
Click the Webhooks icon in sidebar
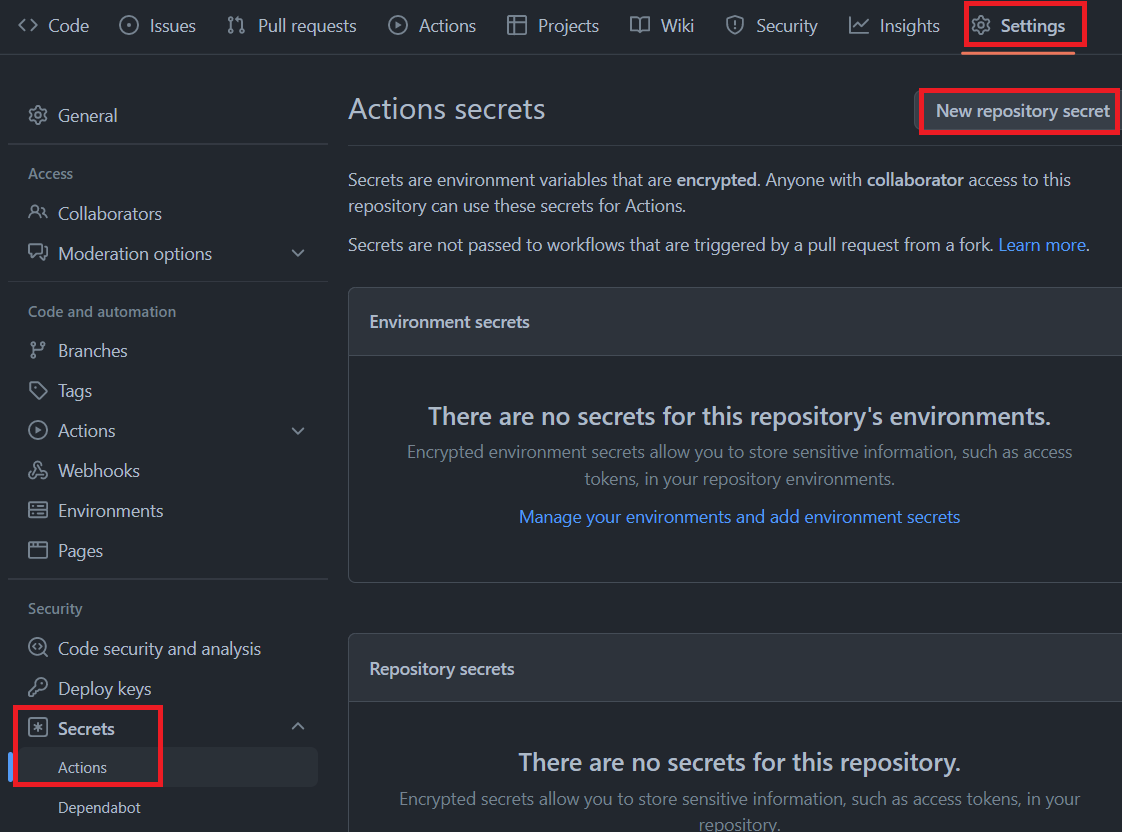click(x=38, y=470)
